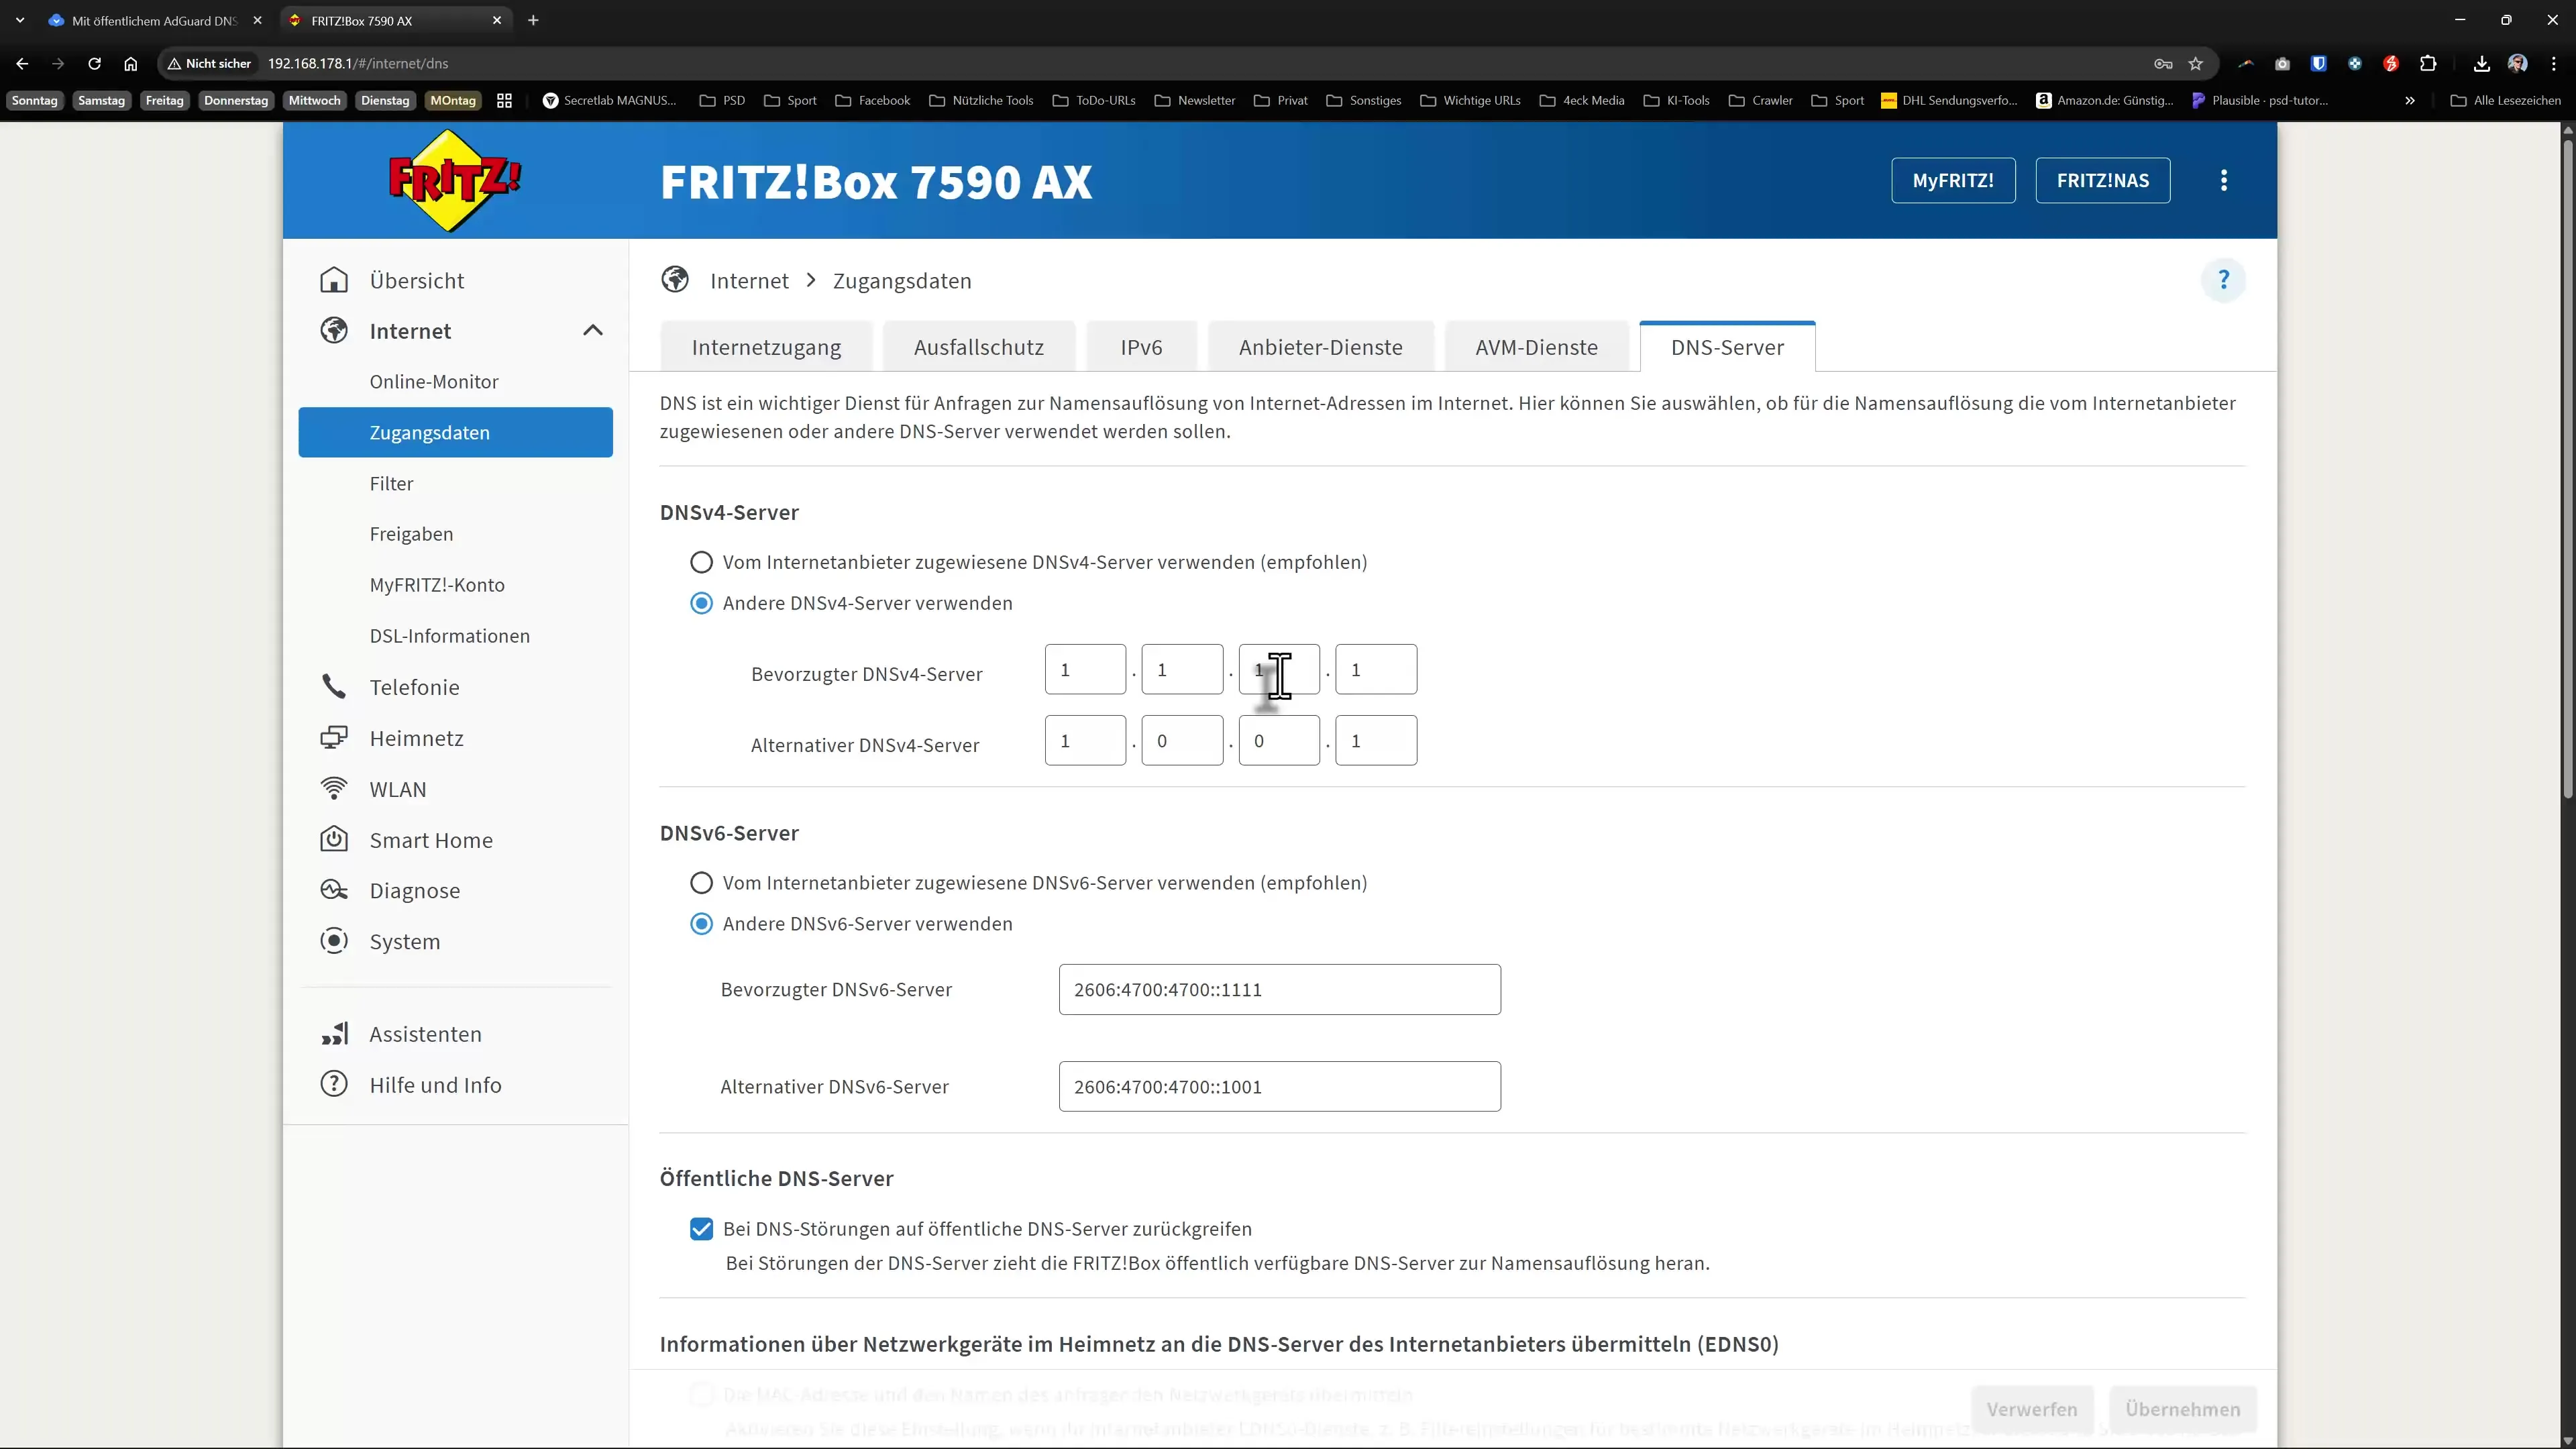The image size is (2576, 1449).
Task: Uncheck 'Bei DNS-Störungen auf öffentliche DNS-Server zurückgreifen'
Action: [x=701, y=1229]
